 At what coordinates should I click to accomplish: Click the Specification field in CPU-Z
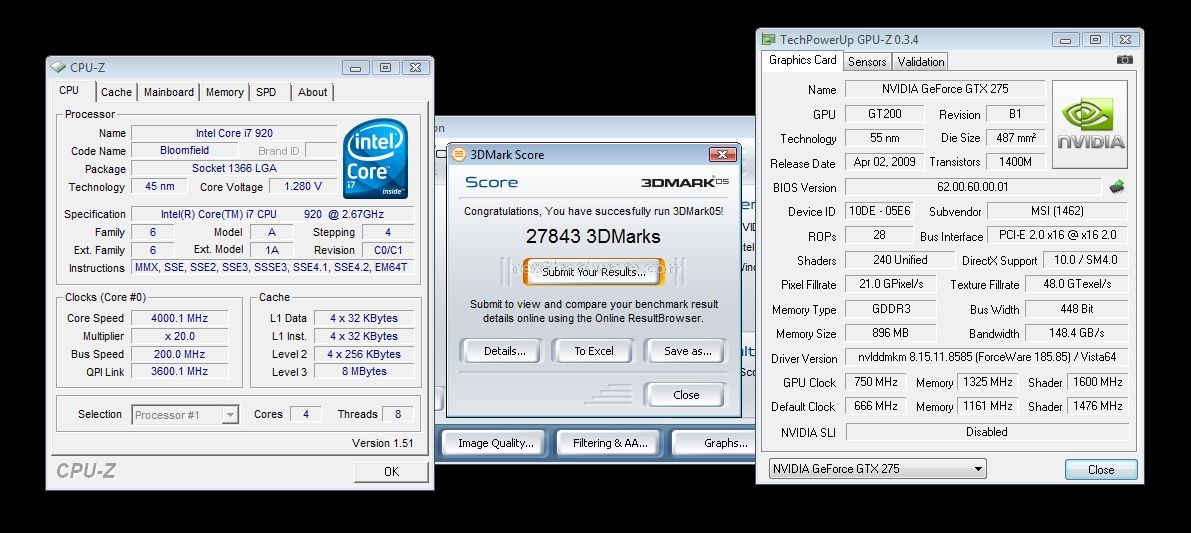point(272,214)
